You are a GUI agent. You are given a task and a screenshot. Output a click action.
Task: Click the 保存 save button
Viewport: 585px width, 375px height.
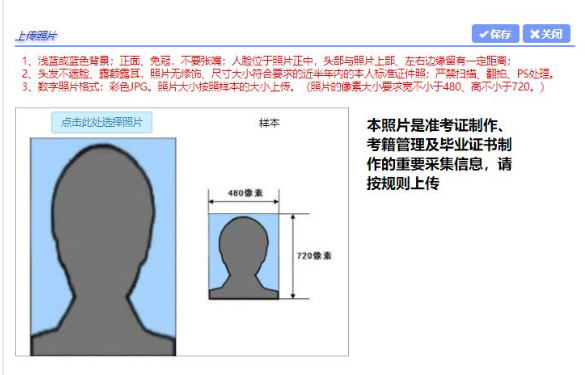(x=495, y=34)
